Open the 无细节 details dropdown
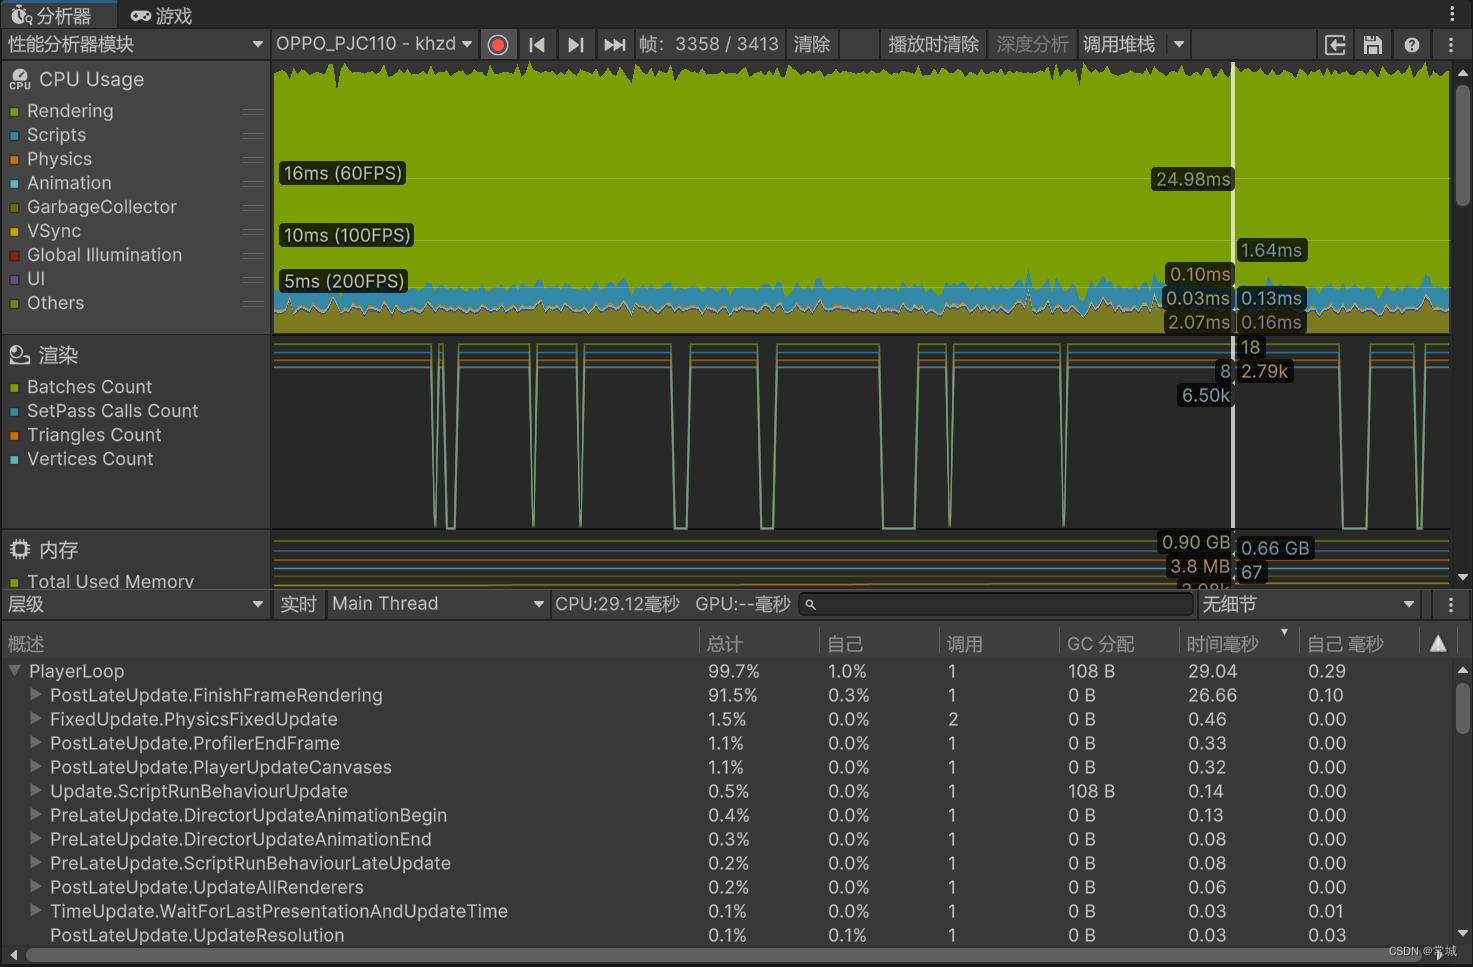The width and height of the screenshot is (1473, 967). coord(1309,604)
